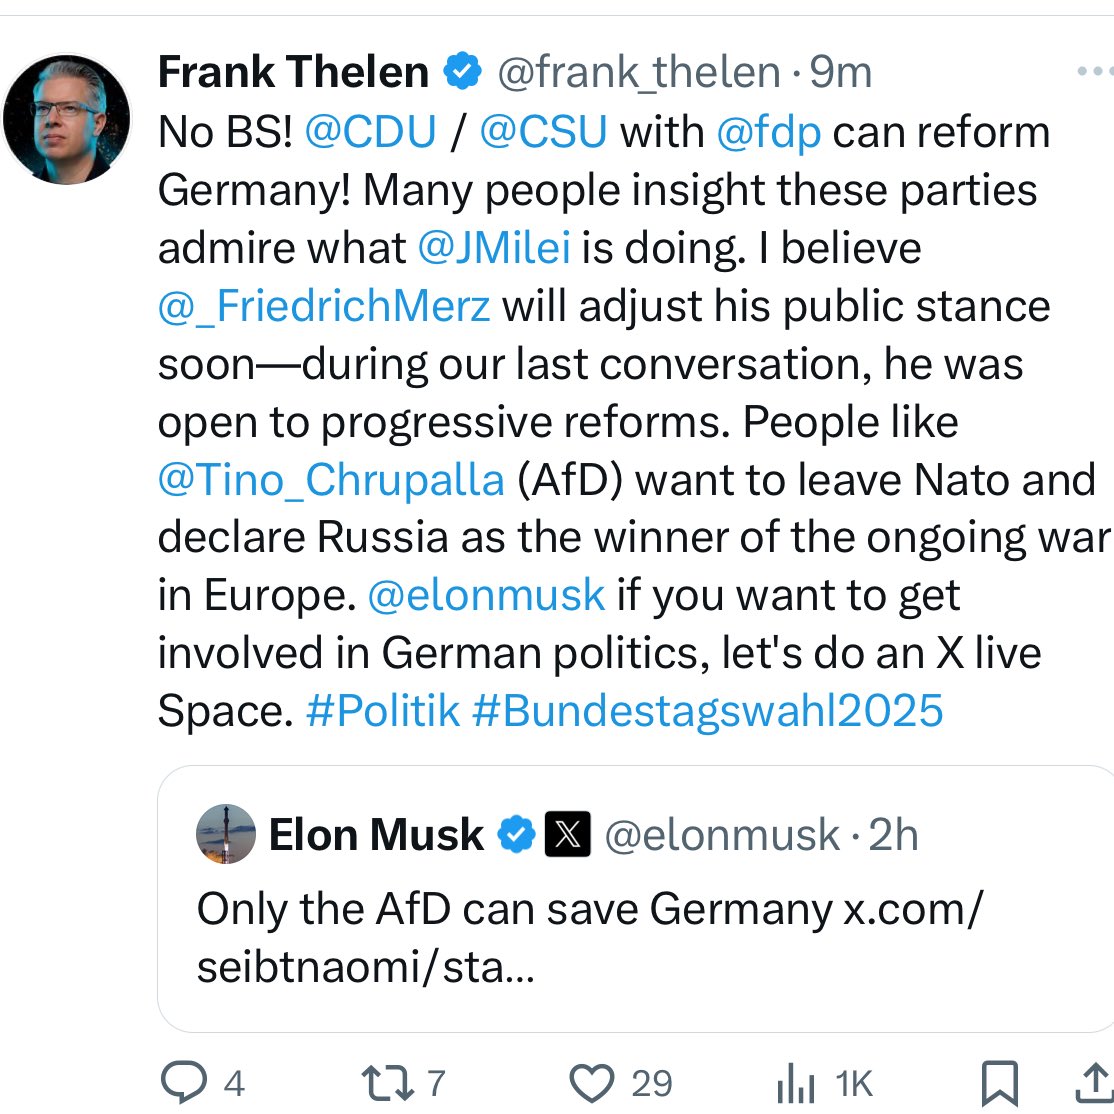Share the tweet with the upload arrow icon

click(x=1096, y=1083)
